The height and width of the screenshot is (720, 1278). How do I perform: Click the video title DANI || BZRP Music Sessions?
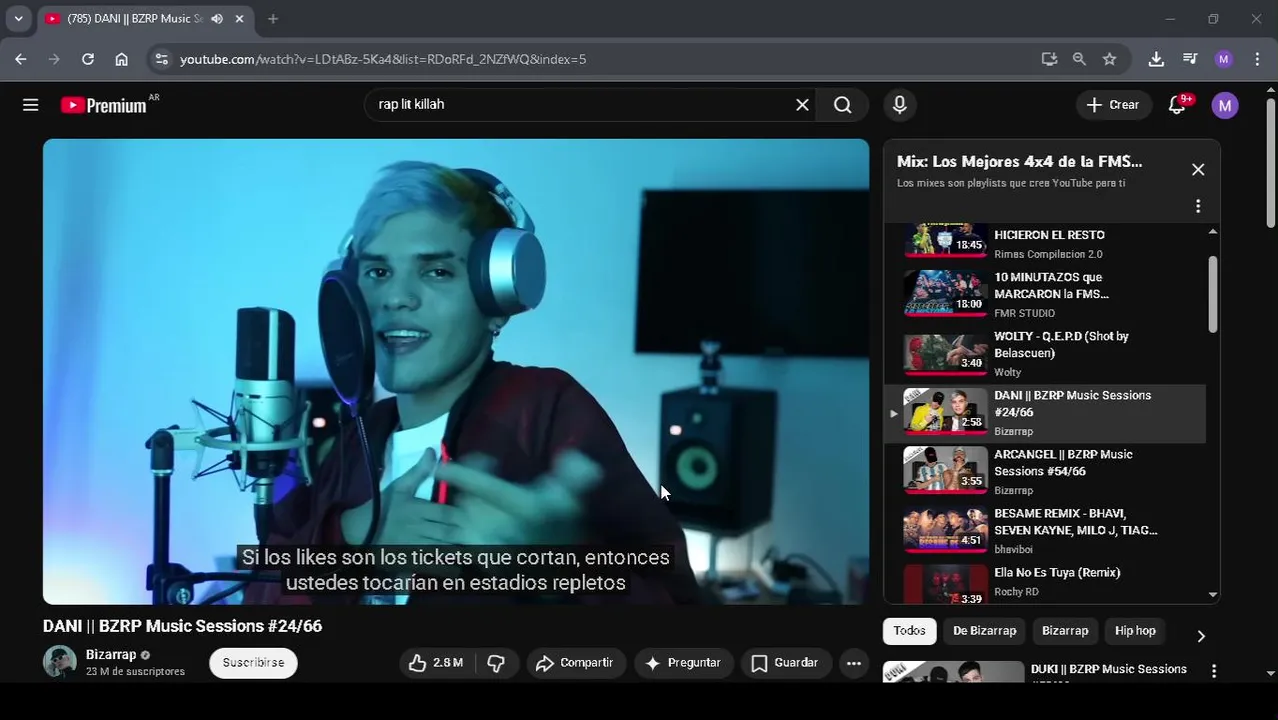[182, 626]
